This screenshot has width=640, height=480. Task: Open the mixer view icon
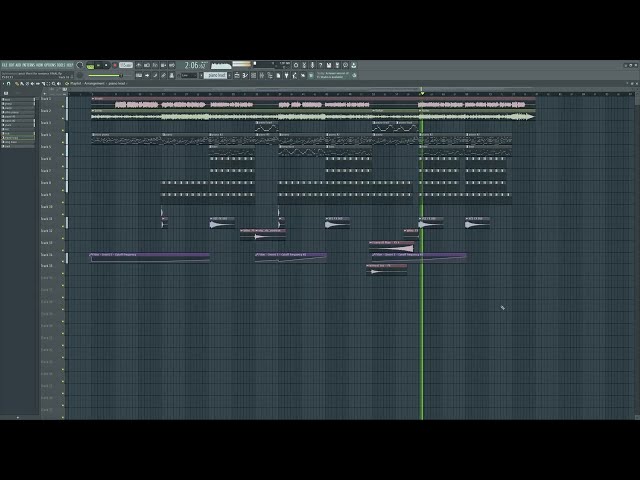pos(262,75)
